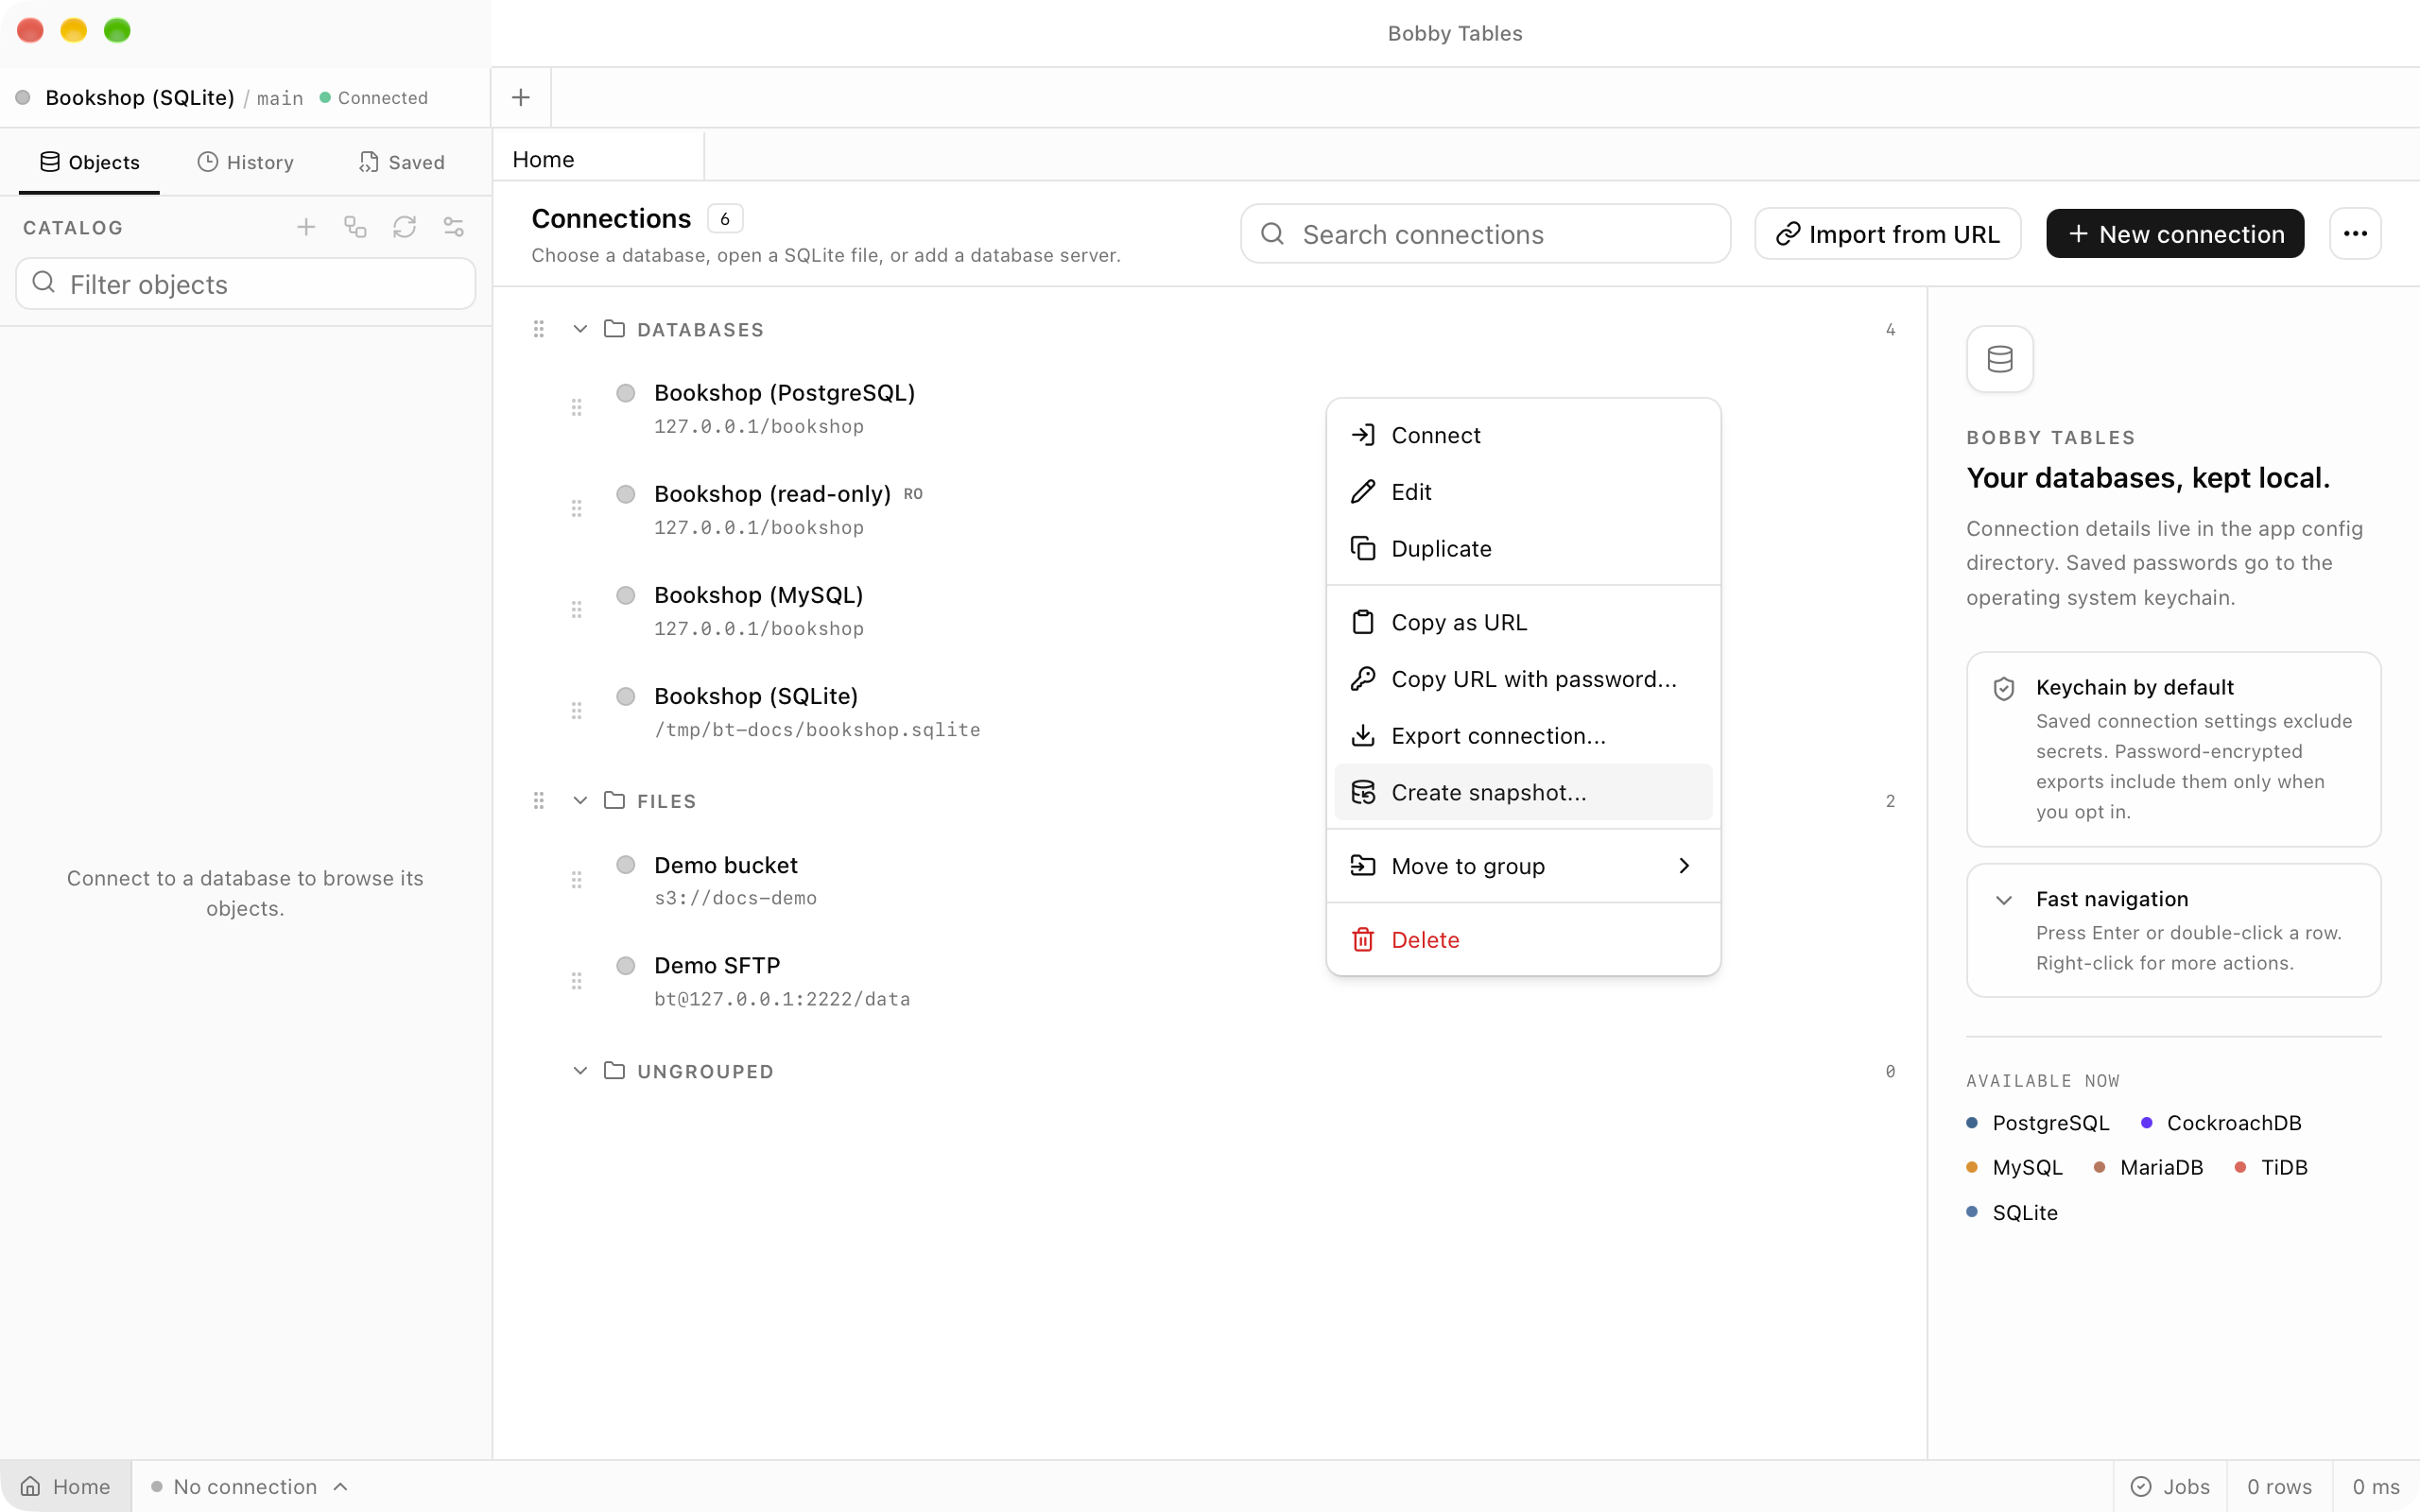Click New connection button
Viewport: 2420px width, 1512px height.
click(x=2175, y=233)
